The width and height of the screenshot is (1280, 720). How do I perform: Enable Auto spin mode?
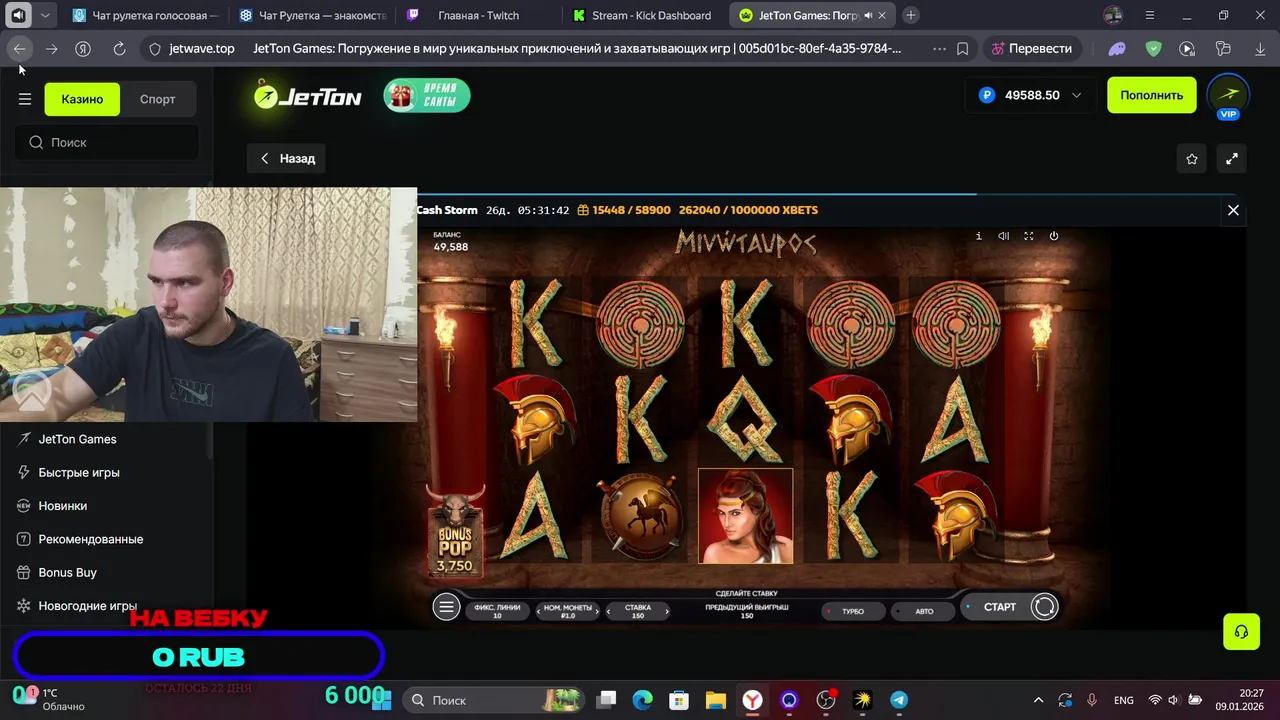click(924, 611)
